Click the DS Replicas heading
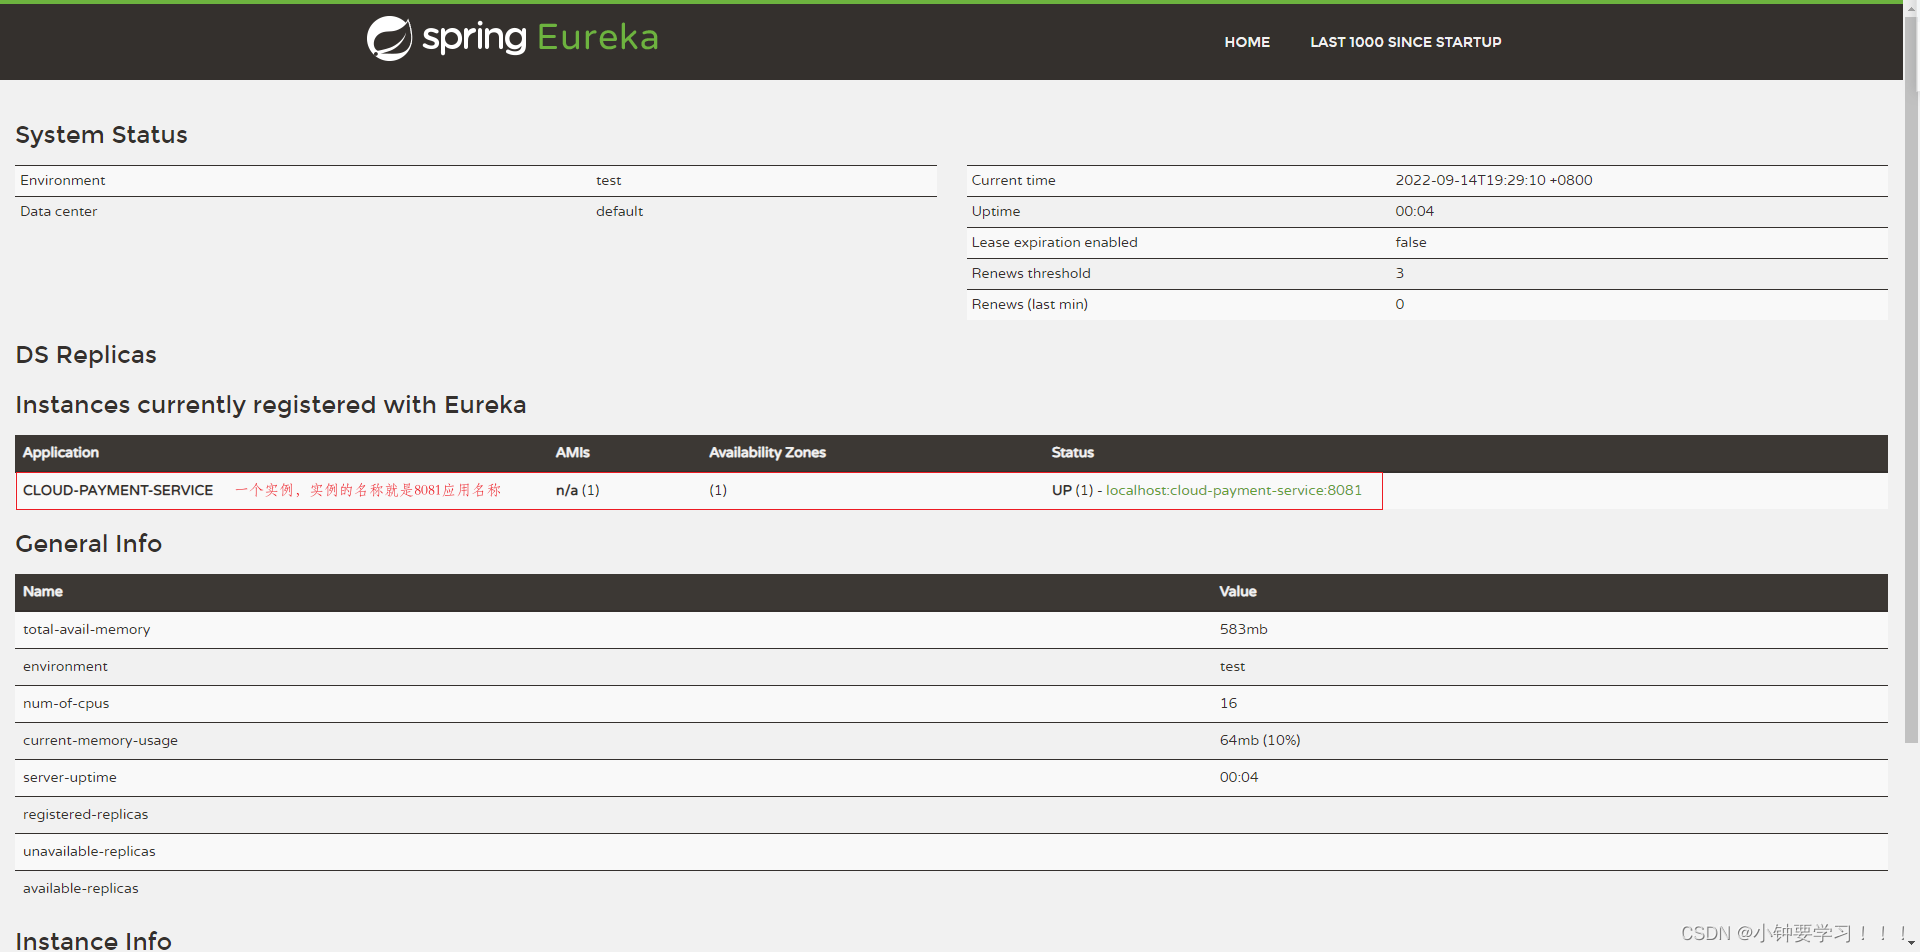Viewport: 1920px width, 952px height. pos(86,355)
